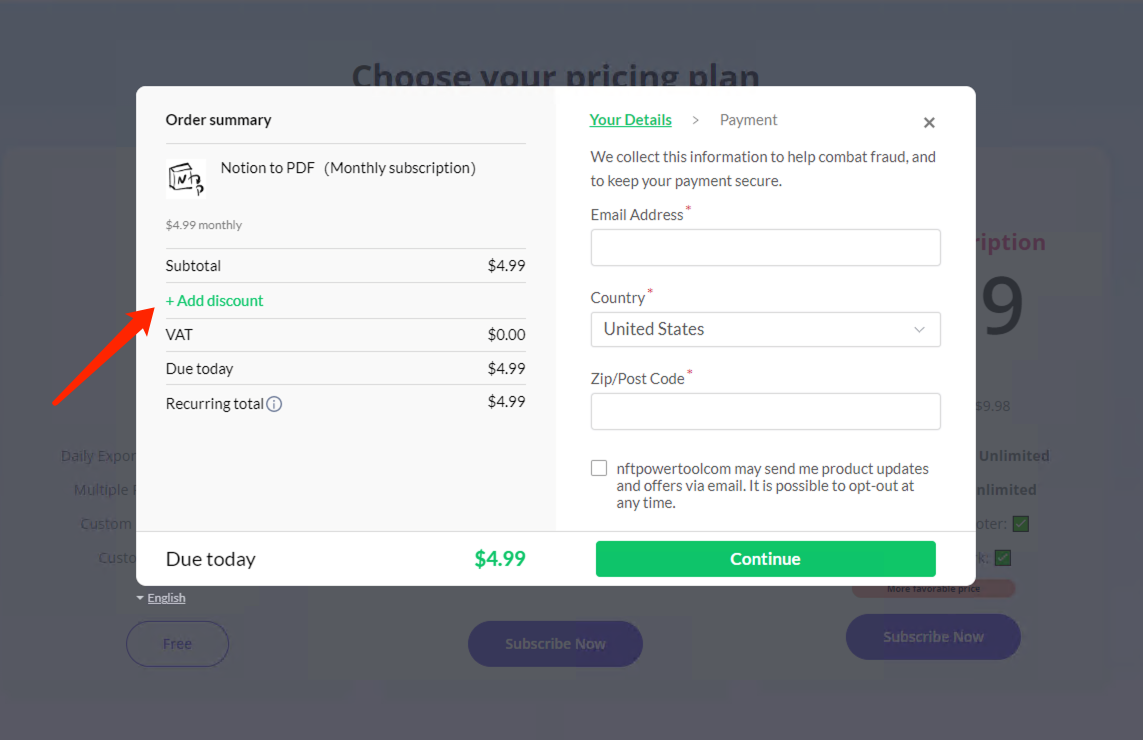Go to the Payment step
Viewport: 1143px width, 740px height.
click(748, 120)
